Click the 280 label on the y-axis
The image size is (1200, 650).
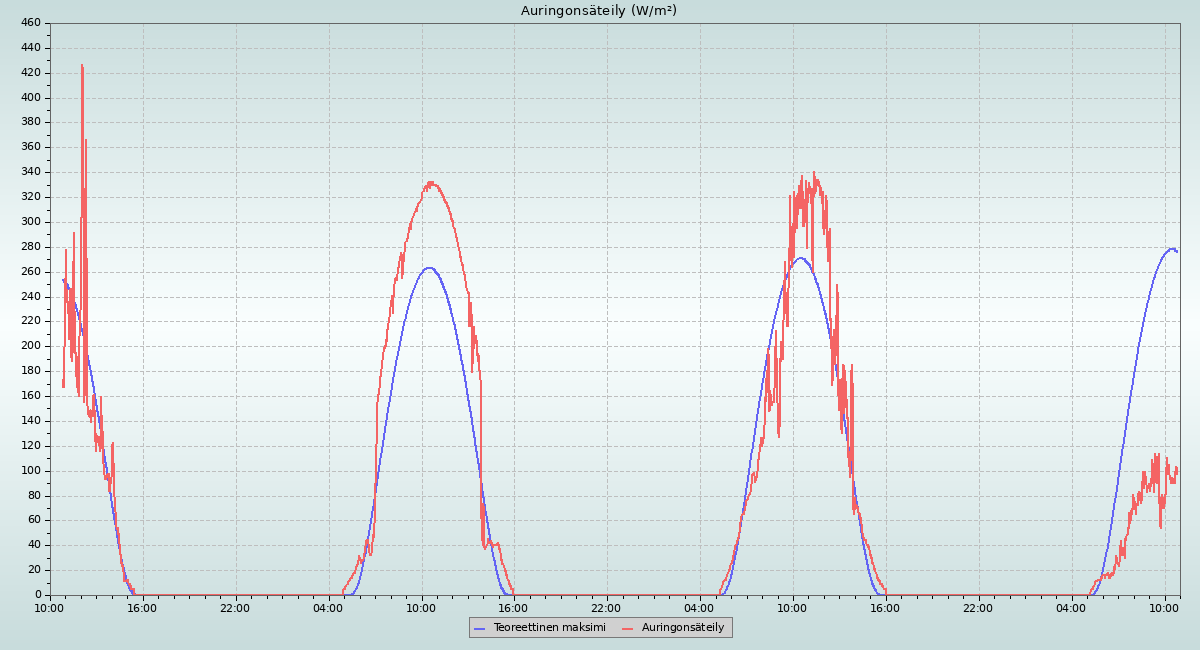[30, 247]
